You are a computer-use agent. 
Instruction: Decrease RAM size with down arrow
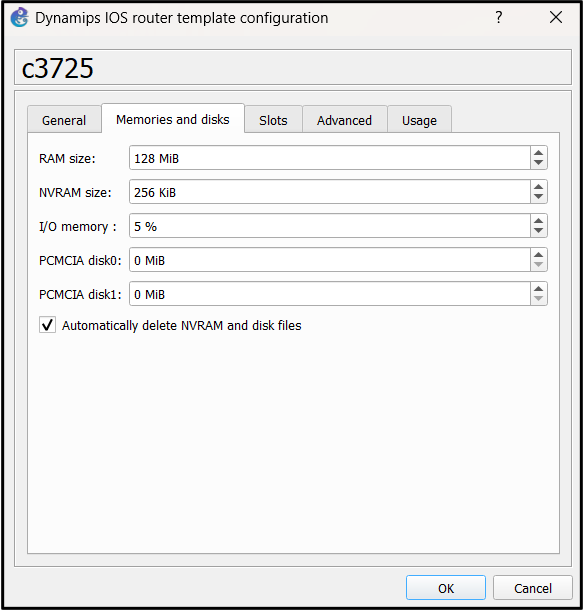539,163
